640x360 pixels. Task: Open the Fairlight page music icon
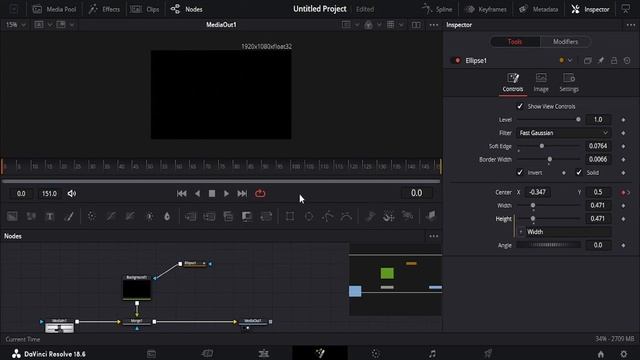point(432,353)
